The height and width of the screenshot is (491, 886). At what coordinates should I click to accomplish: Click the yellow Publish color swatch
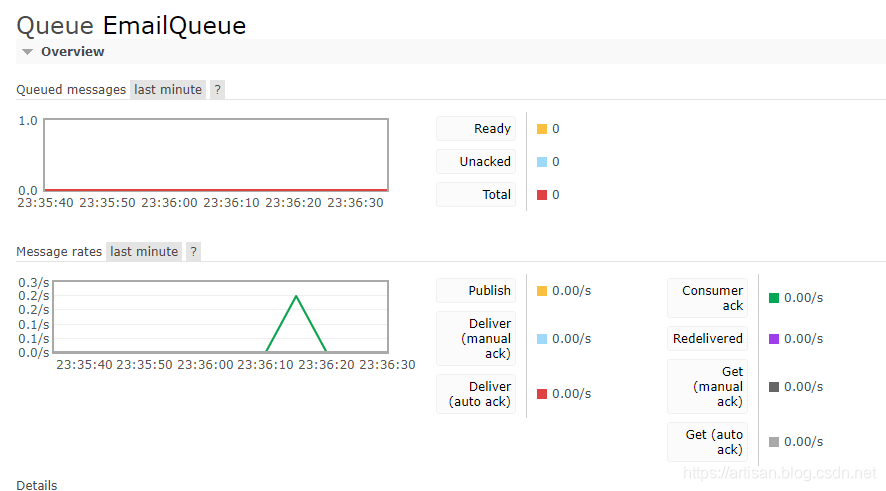(542, 291)
